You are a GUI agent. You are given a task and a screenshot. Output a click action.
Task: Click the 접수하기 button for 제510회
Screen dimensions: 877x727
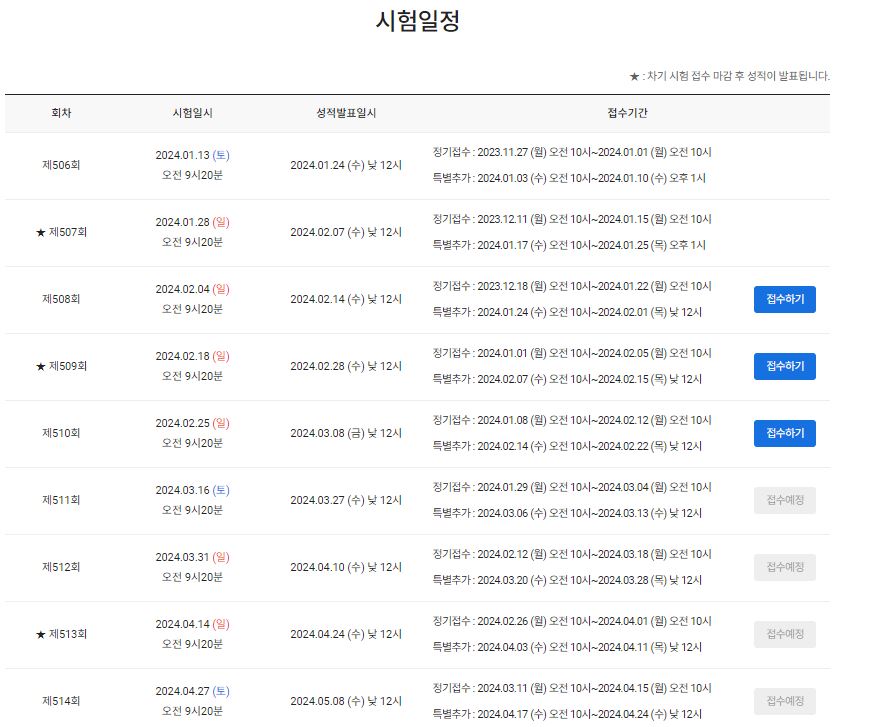tap(784, 433)
